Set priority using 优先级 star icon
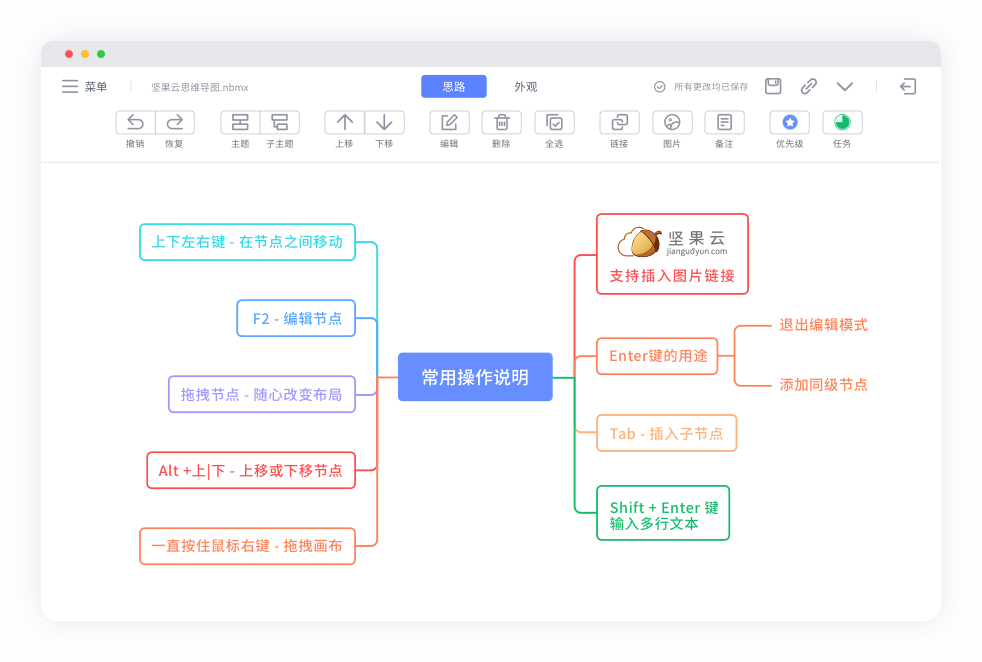Viewport: 982px width, 662px height. [789, 122]
